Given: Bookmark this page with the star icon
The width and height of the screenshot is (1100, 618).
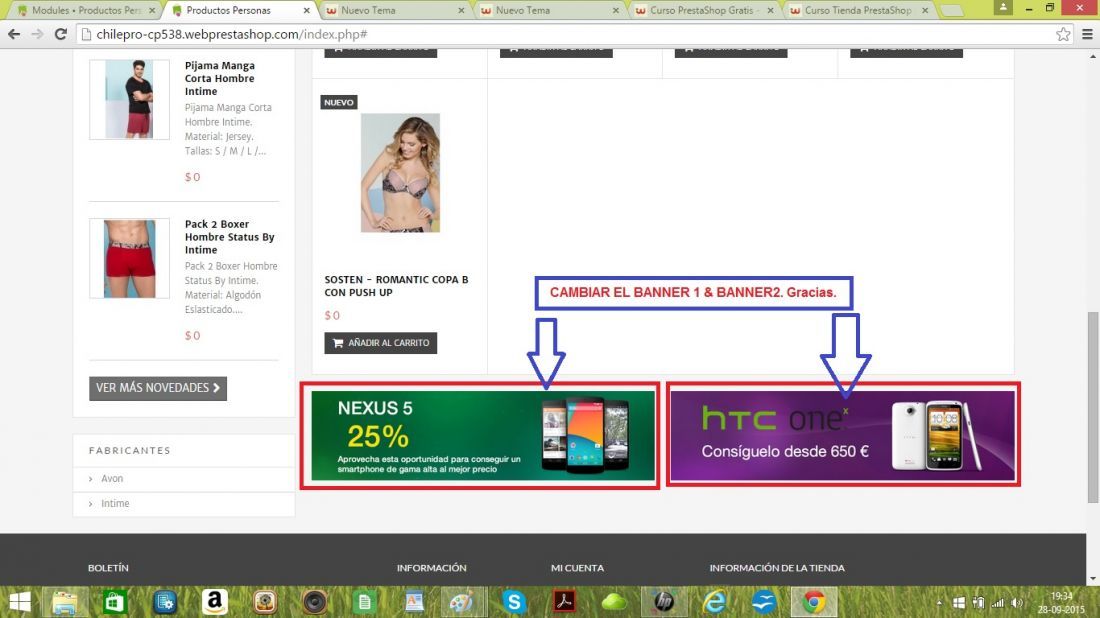Looking at the screenshot, I should [x=1063, y=34].
